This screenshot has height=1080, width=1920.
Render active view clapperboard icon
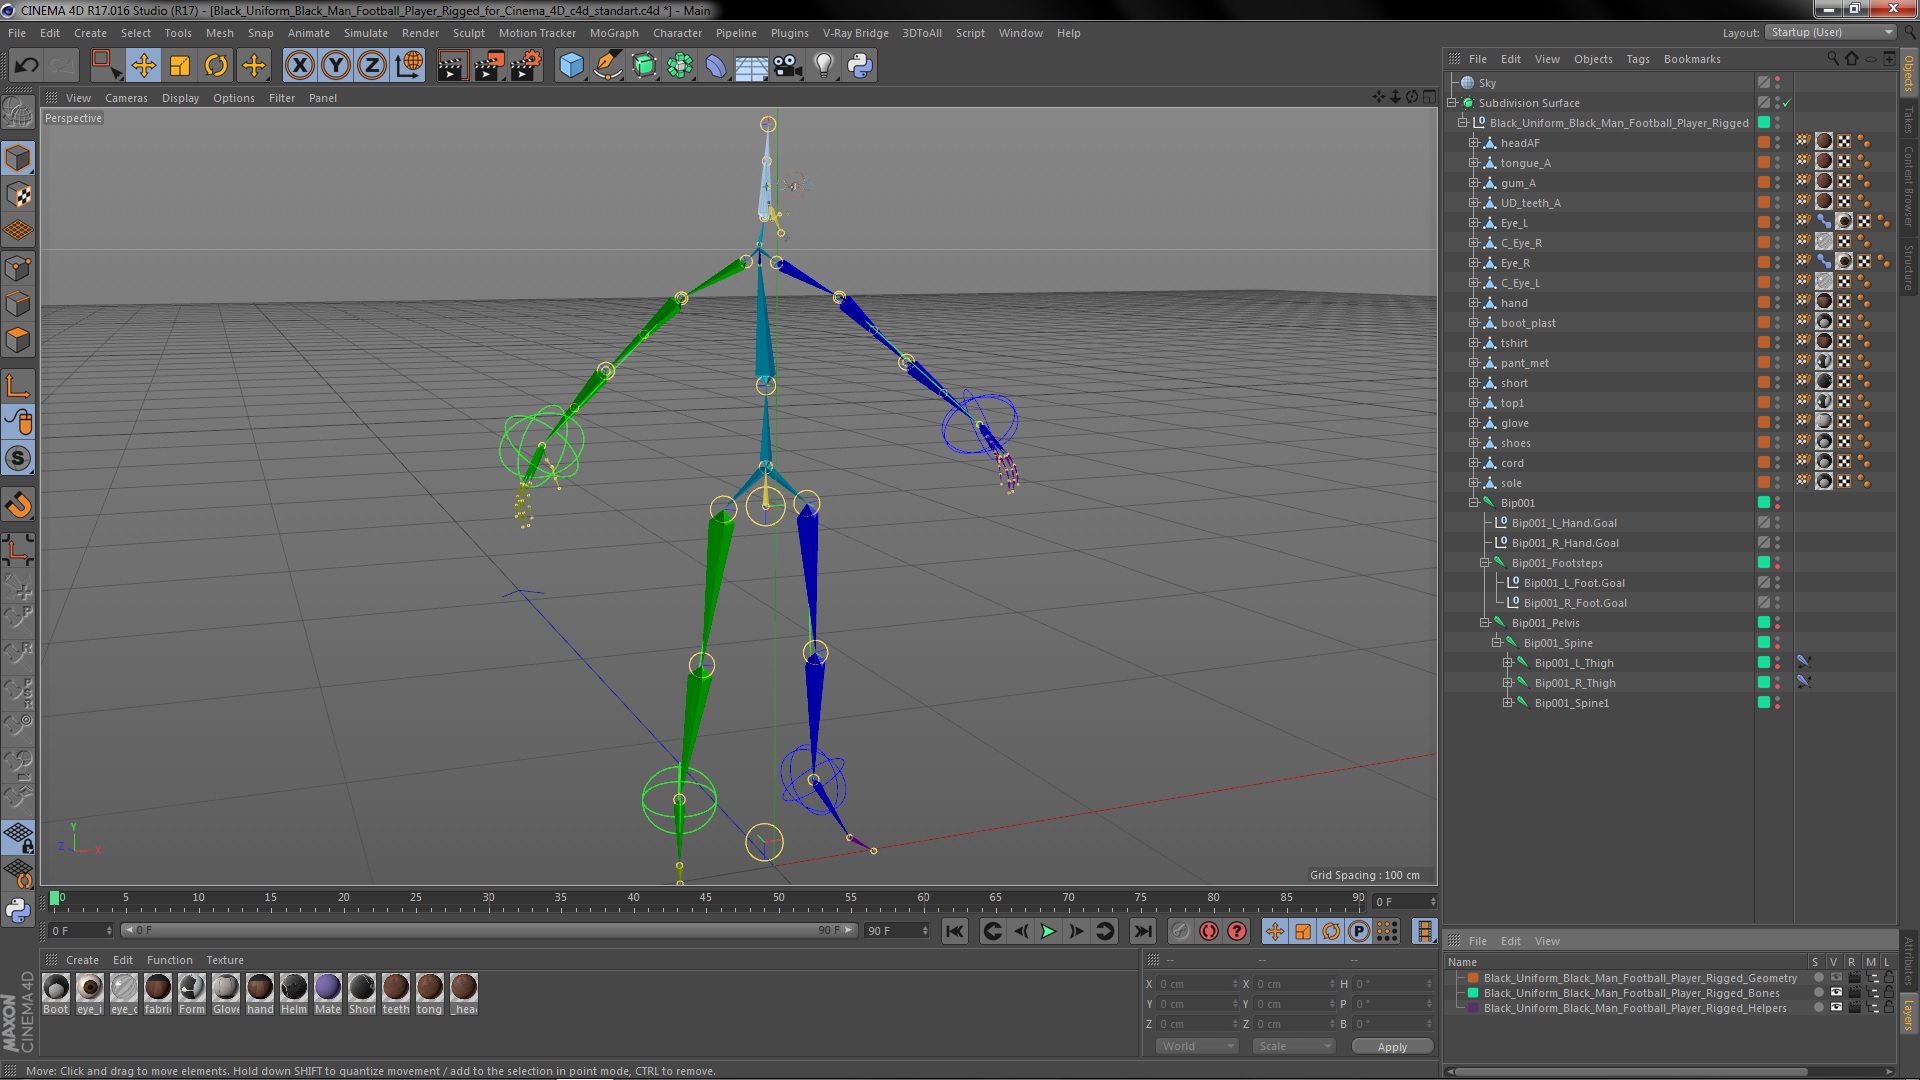coord(452,66)
